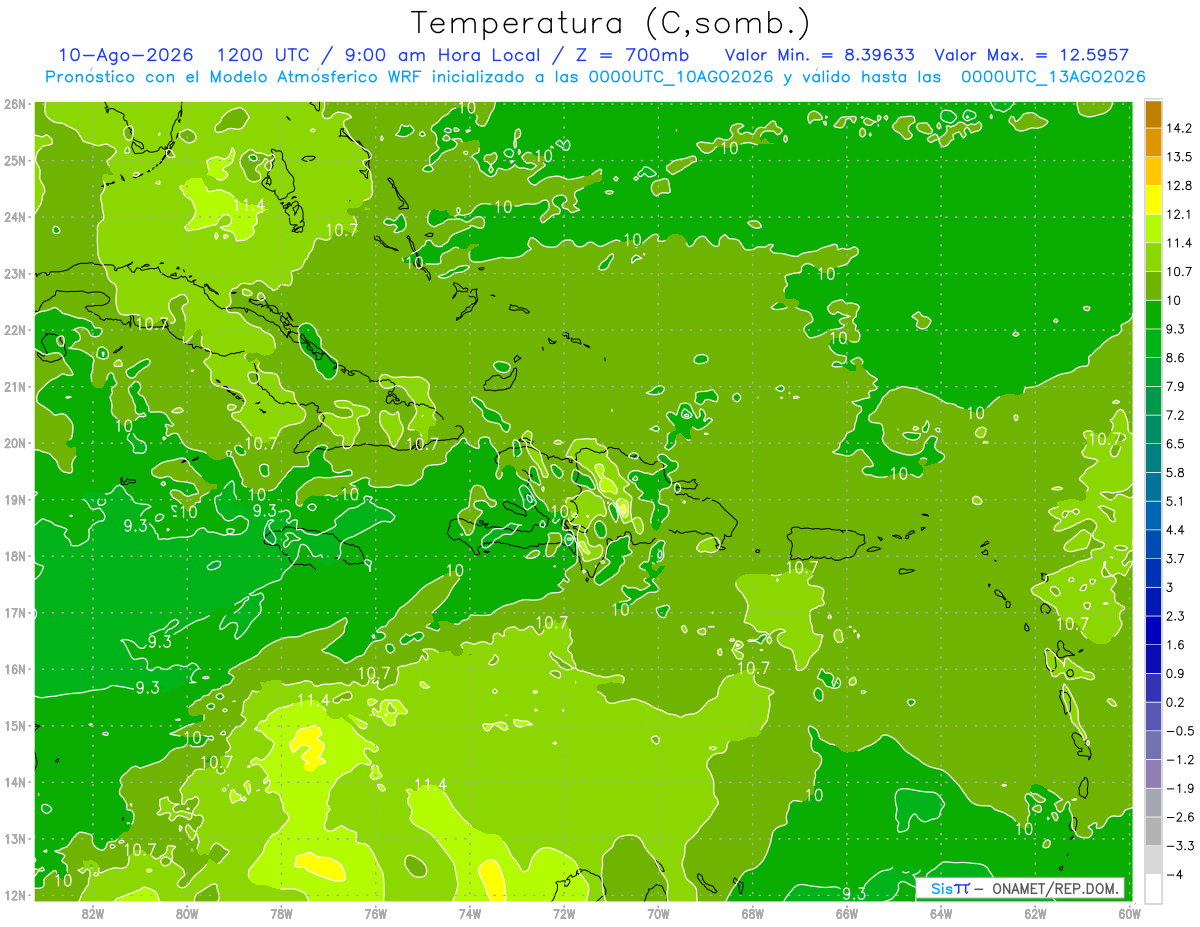
Task: Click the '64W' longitude axis label
Action: [940, 912]
